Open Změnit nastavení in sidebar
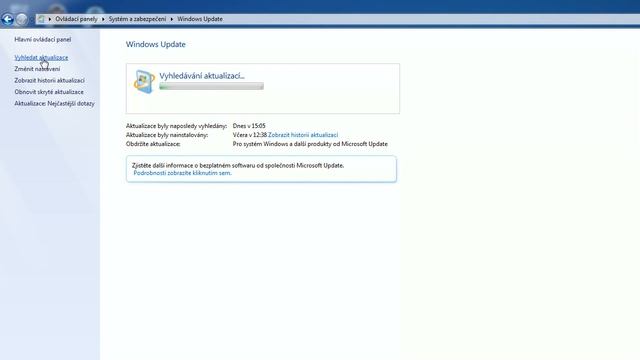640x360 pixels. point(37,69)
